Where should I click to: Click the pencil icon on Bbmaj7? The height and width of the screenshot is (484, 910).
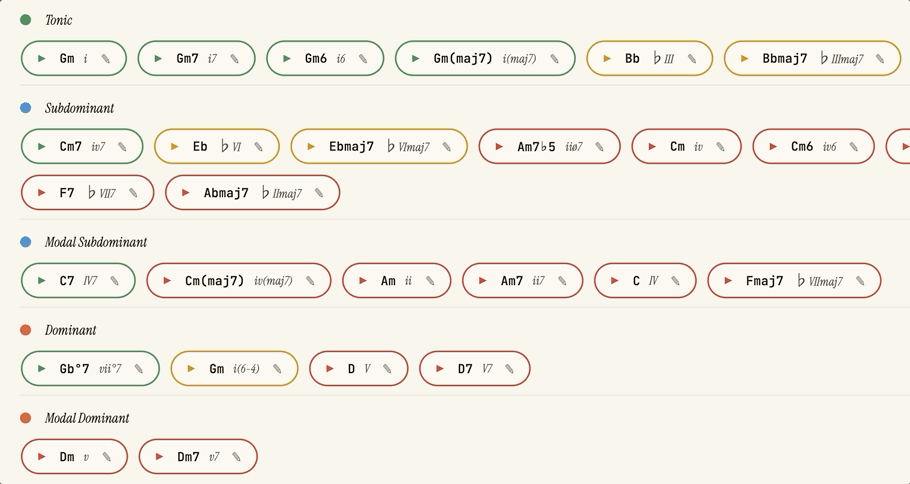[x=880, y=58]
